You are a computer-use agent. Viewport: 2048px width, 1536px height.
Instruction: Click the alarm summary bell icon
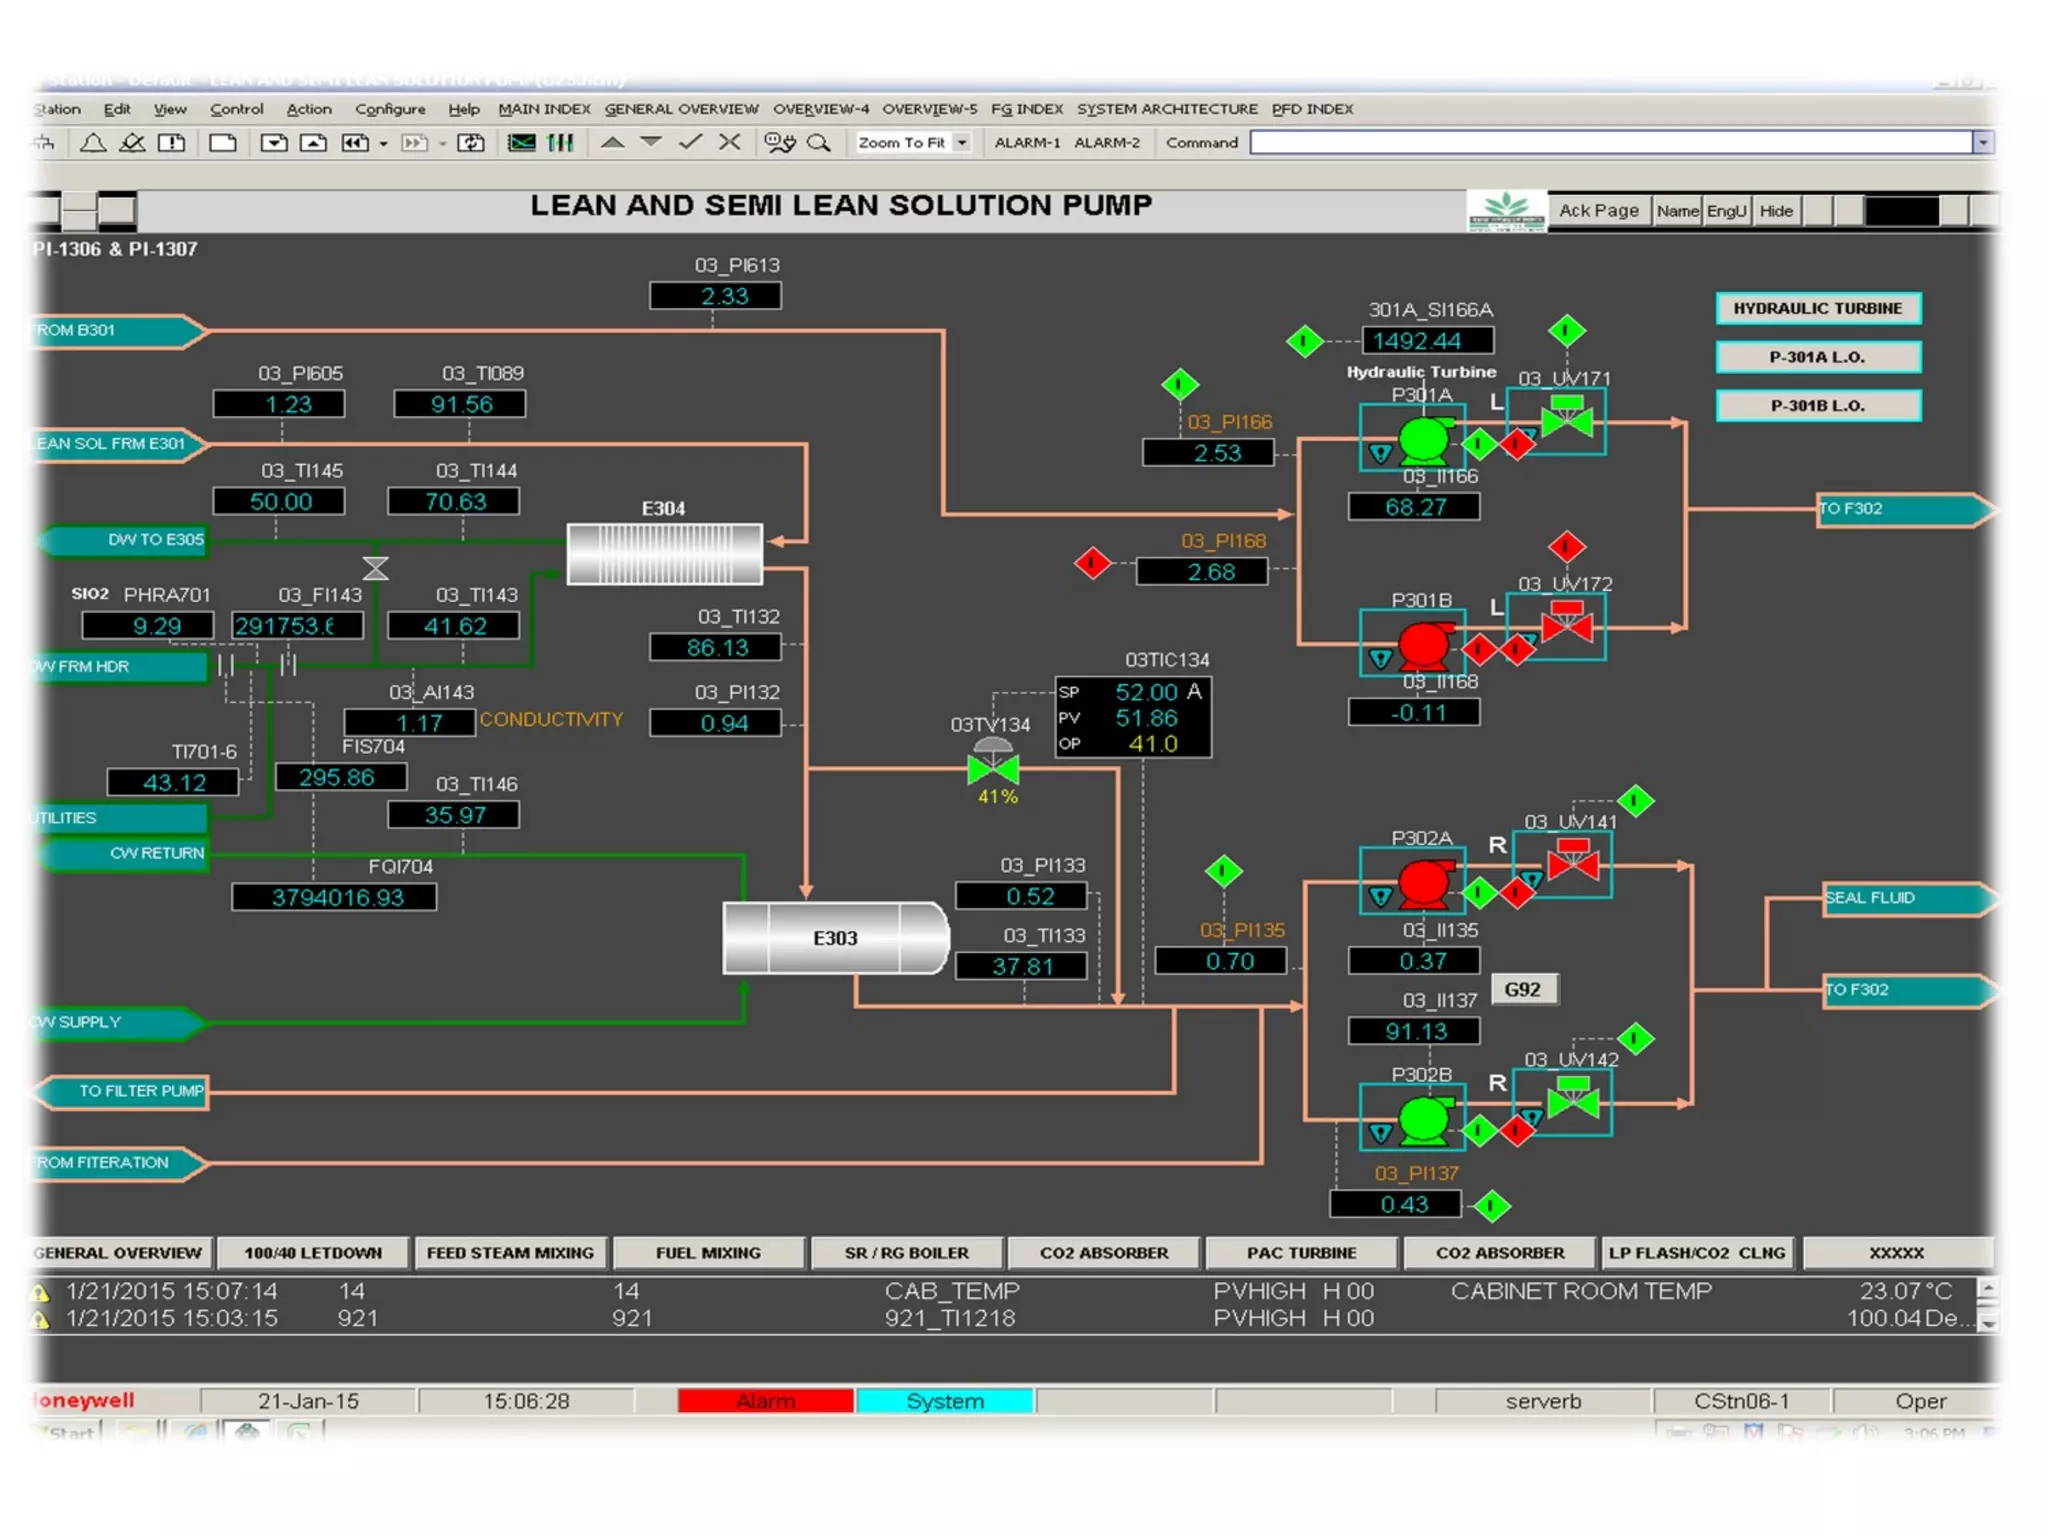tap(93, 143)
